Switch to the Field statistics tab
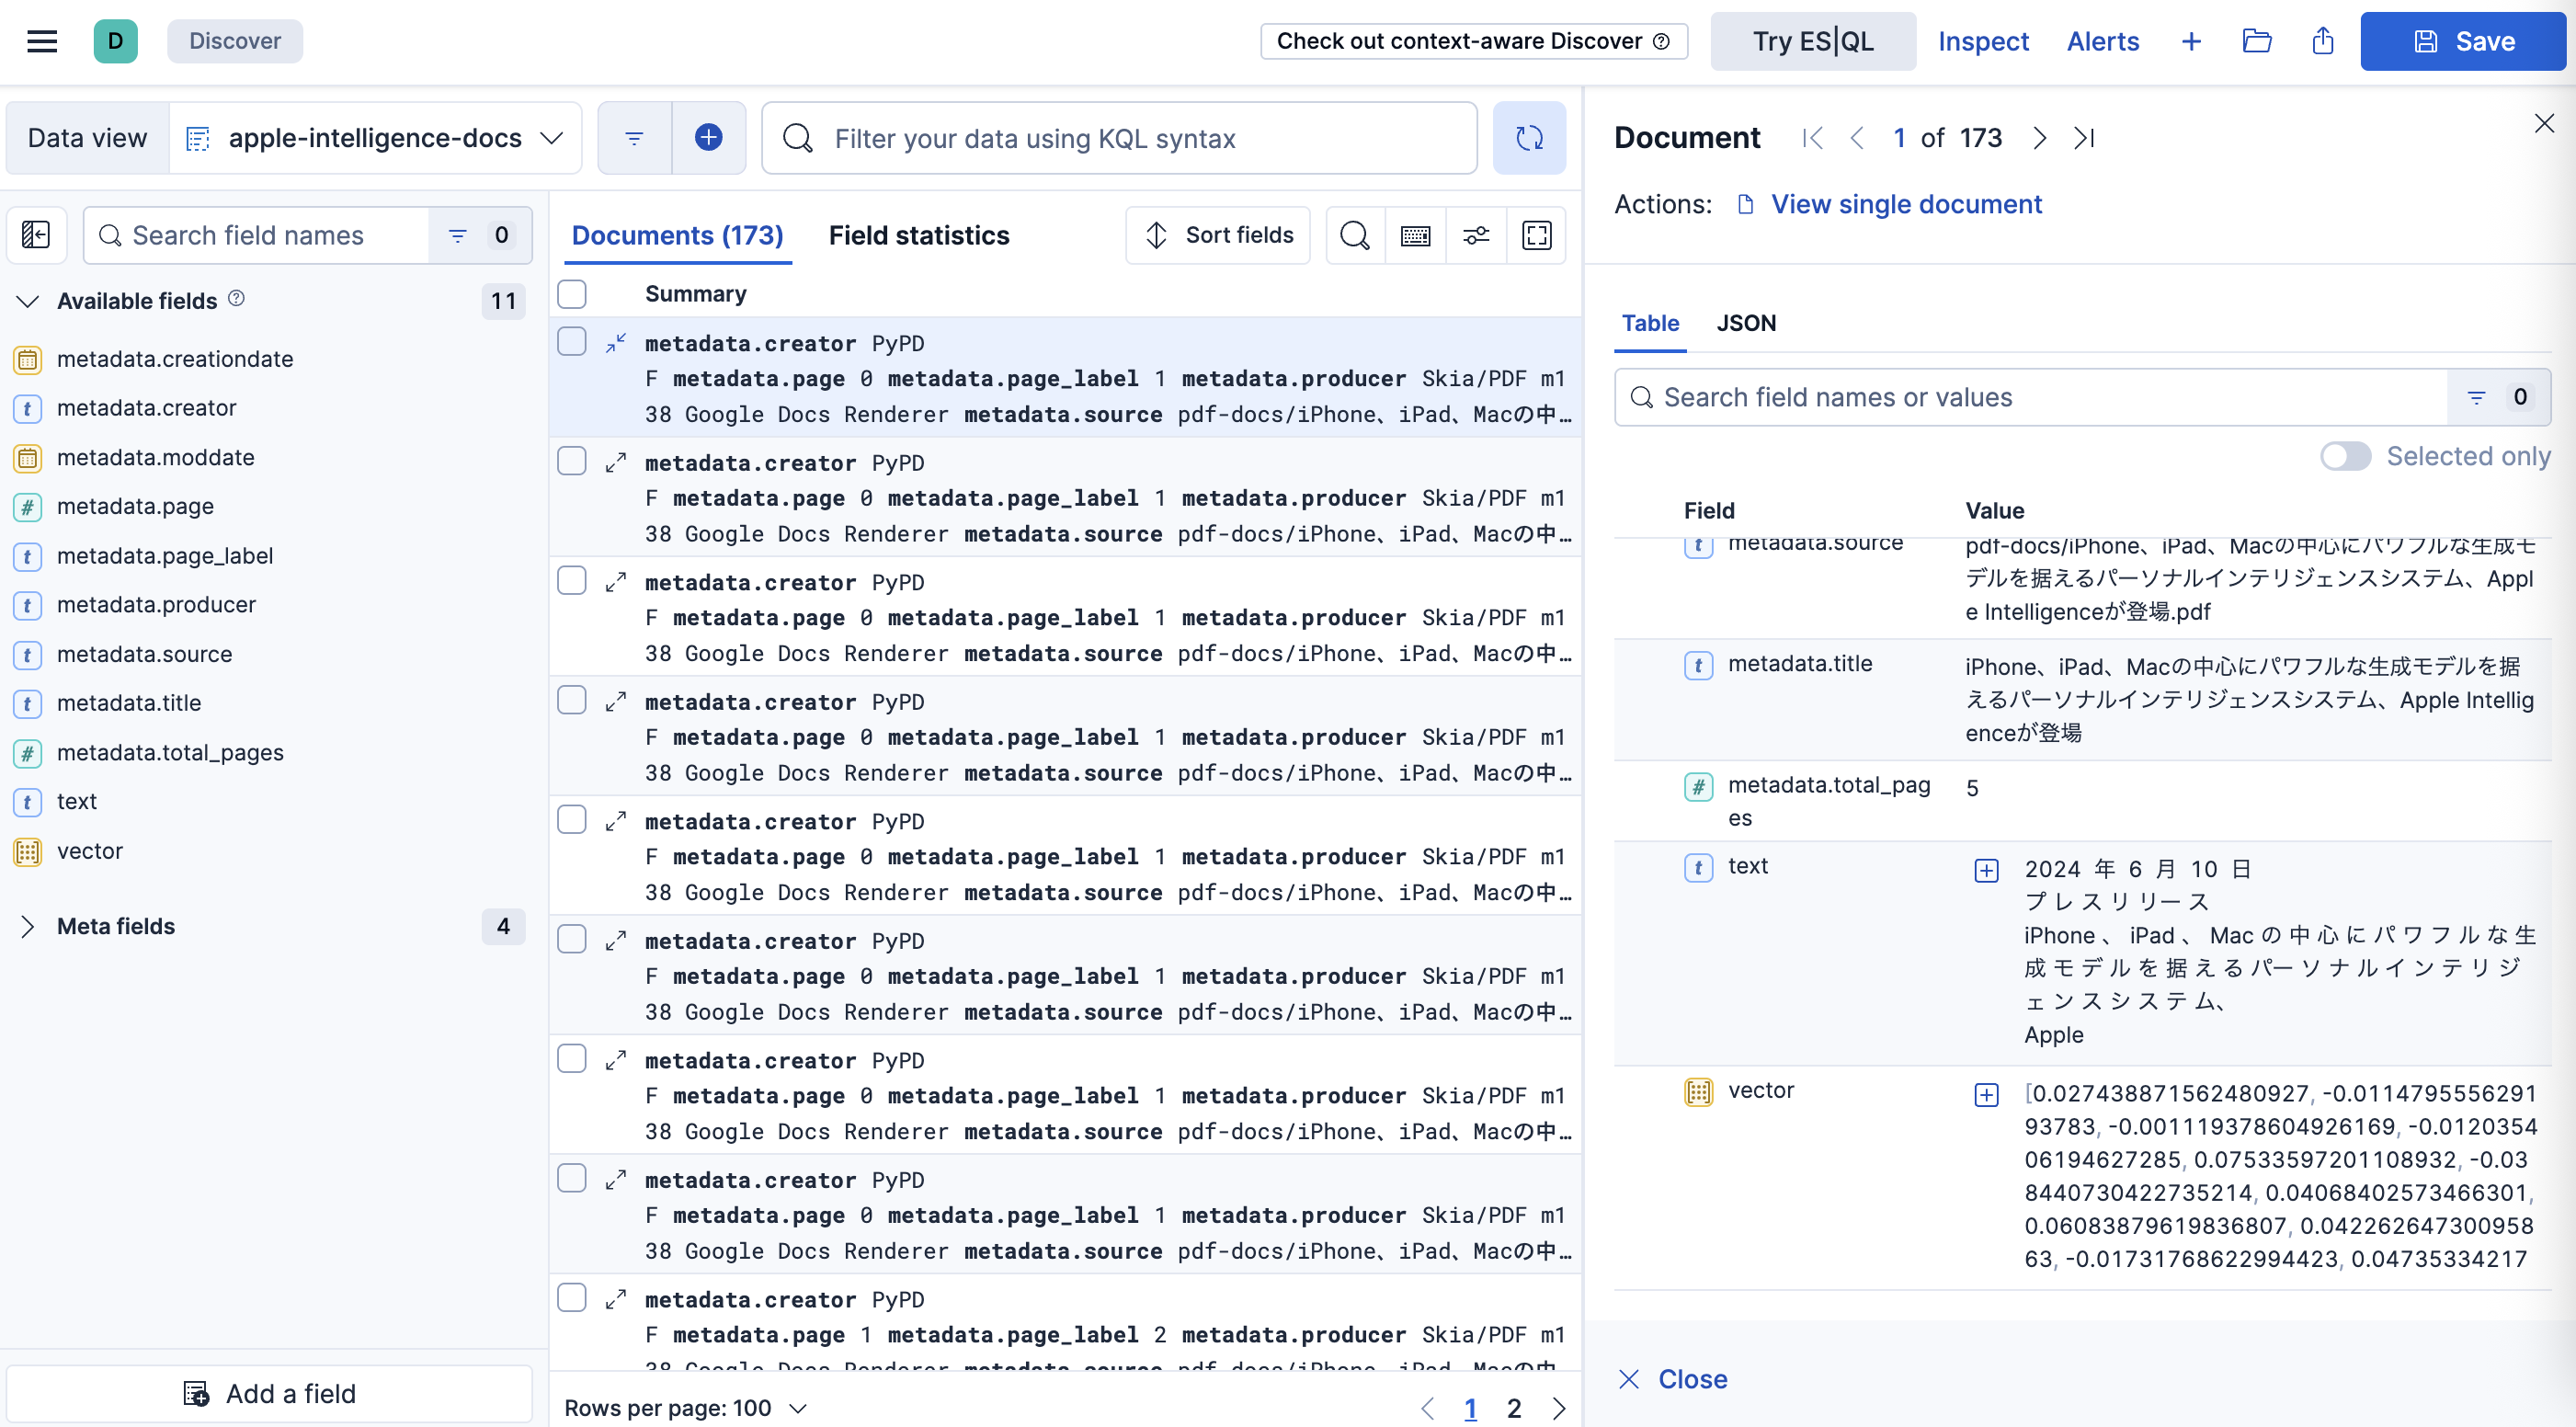 coord(918,235)
